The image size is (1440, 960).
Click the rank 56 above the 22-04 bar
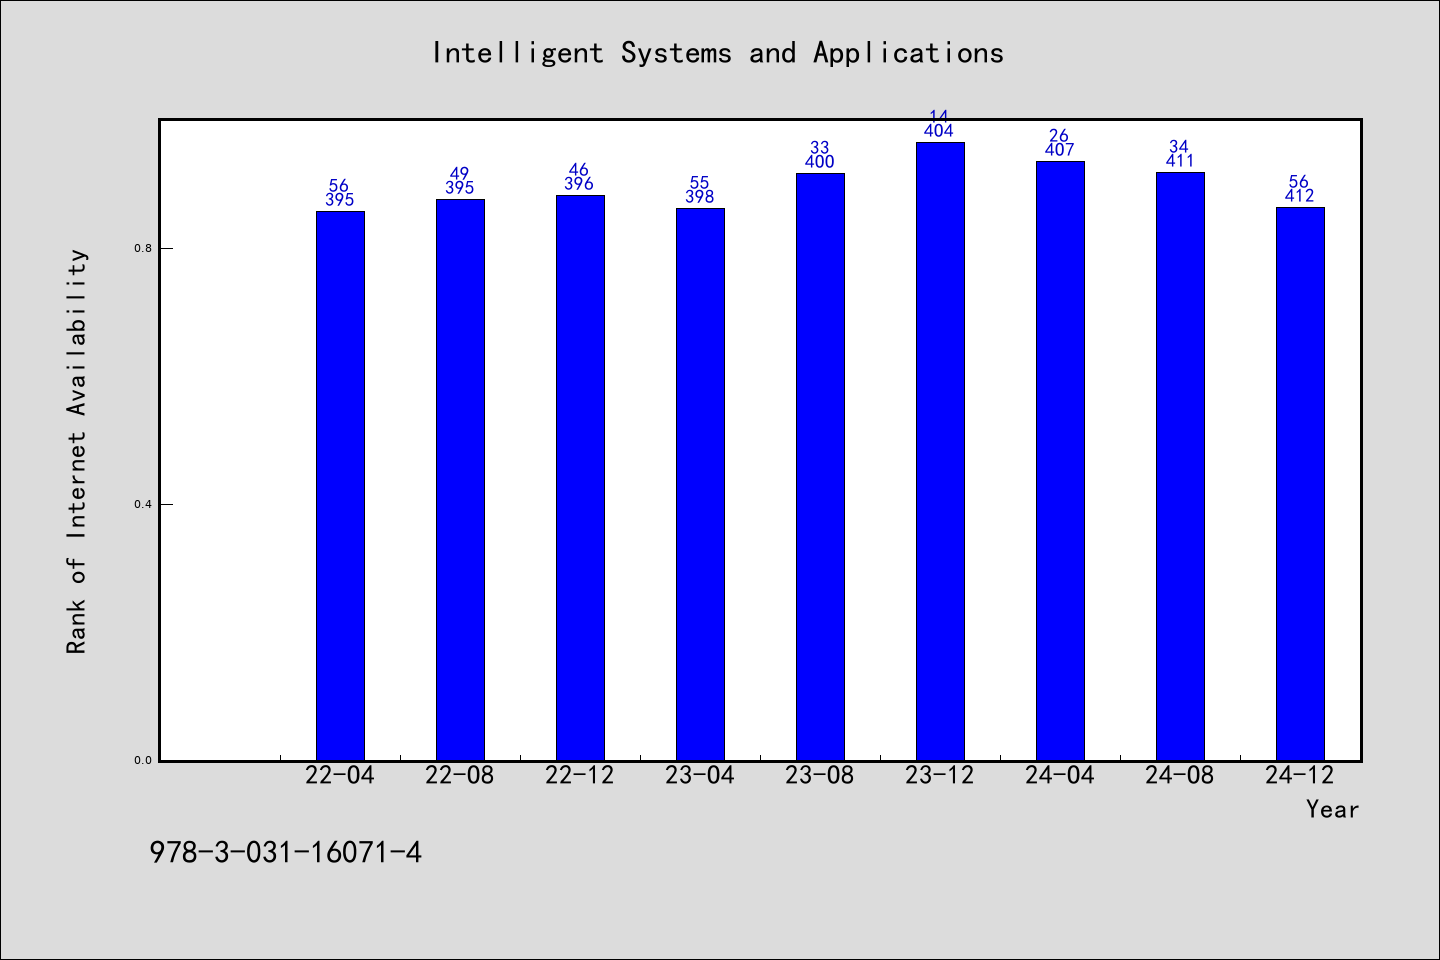(x=339, y=186)
